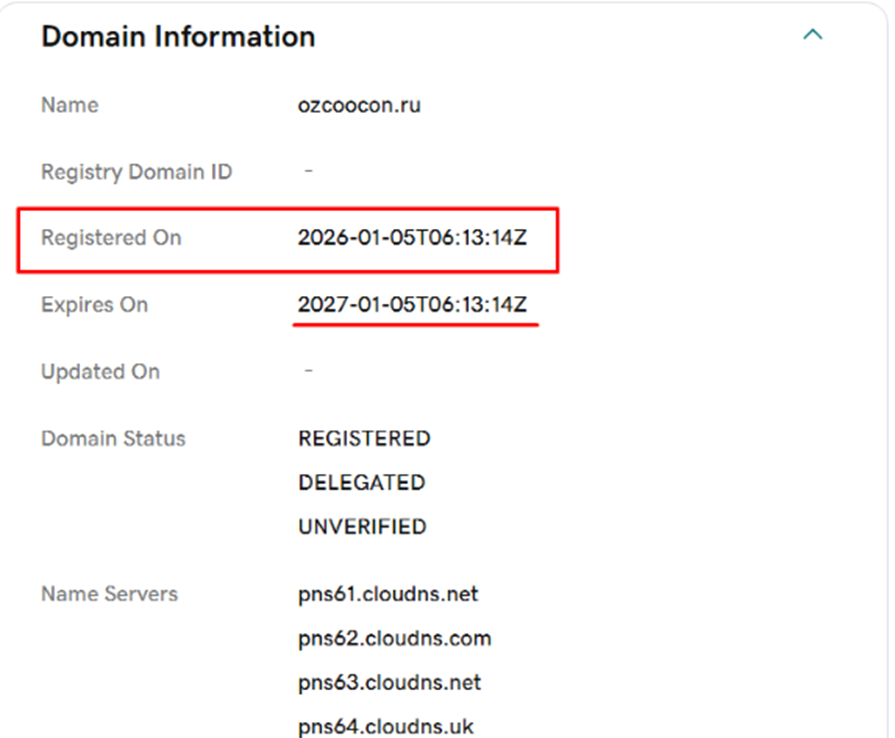Image resolution: width=895 pixels, height=738 pixels.
Task: Click the Expires On label
Action: tap(94, 305)
